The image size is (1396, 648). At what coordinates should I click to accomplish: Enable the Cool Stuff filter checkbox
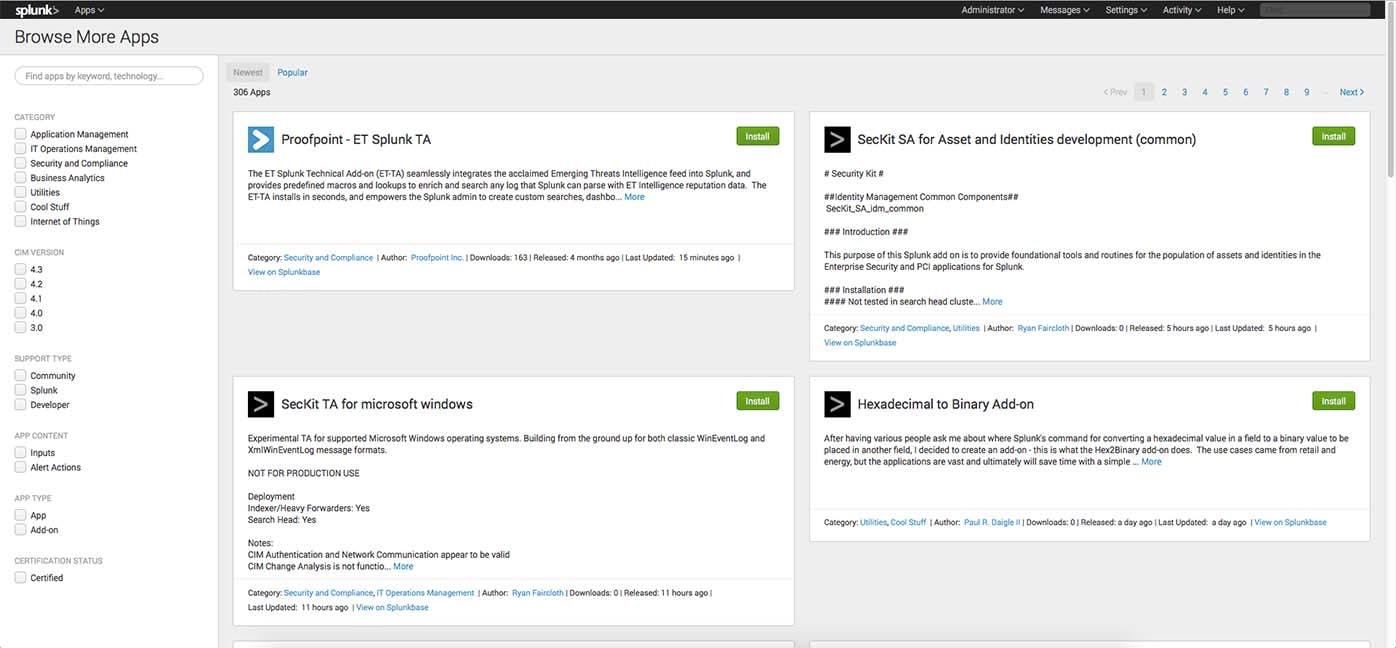click(x=20, y=207)
